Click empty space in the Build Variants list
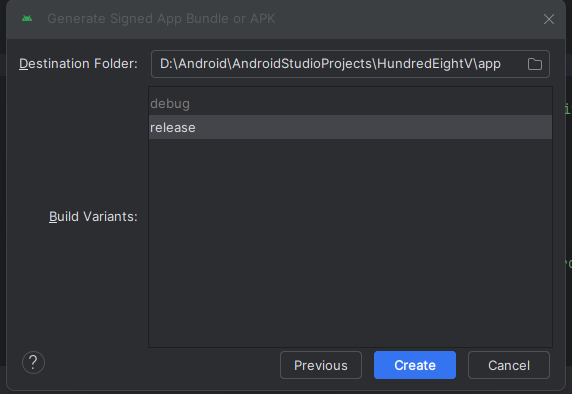The image size is (572, 394). tap(350, 243)
